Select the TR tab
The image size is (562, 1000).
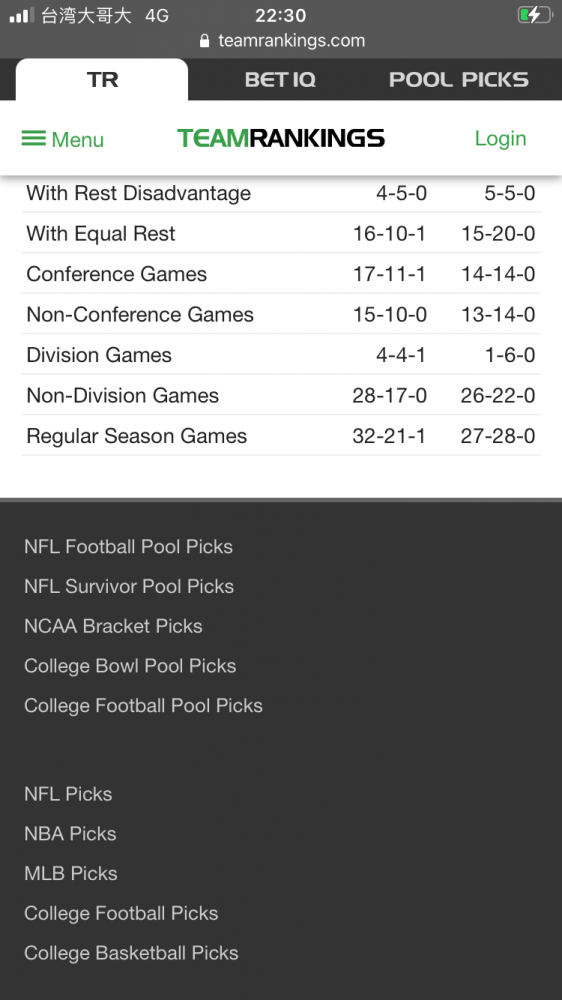coord(102,80)
